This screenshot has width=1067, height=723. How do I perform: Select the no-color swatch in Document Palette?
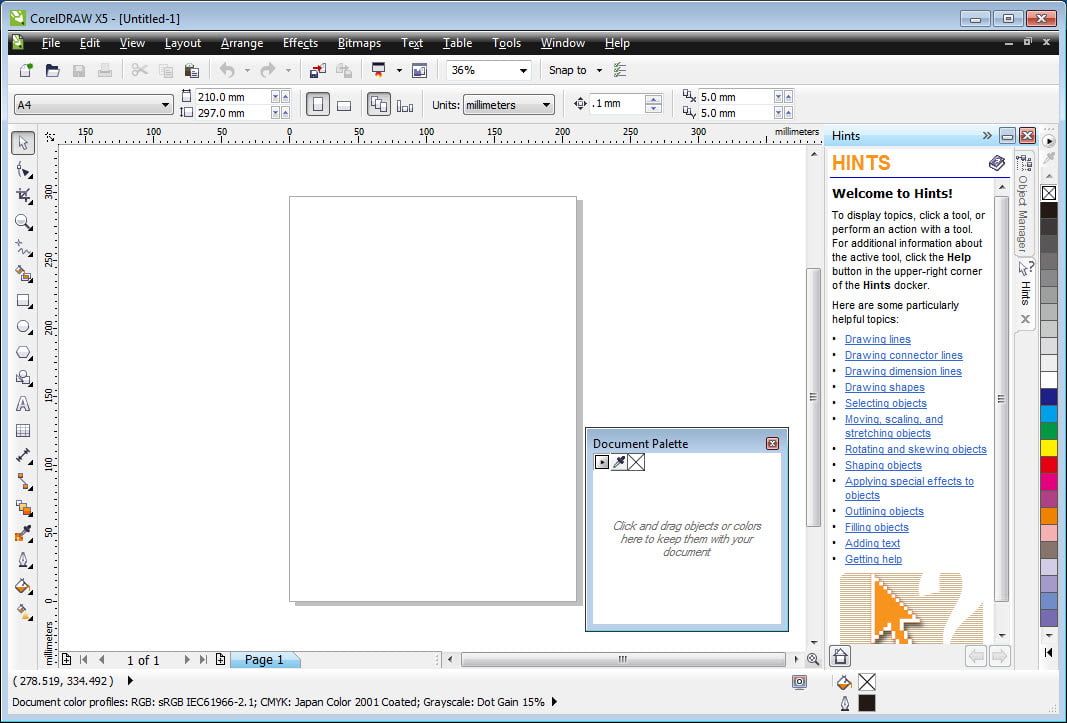(636, 462)
